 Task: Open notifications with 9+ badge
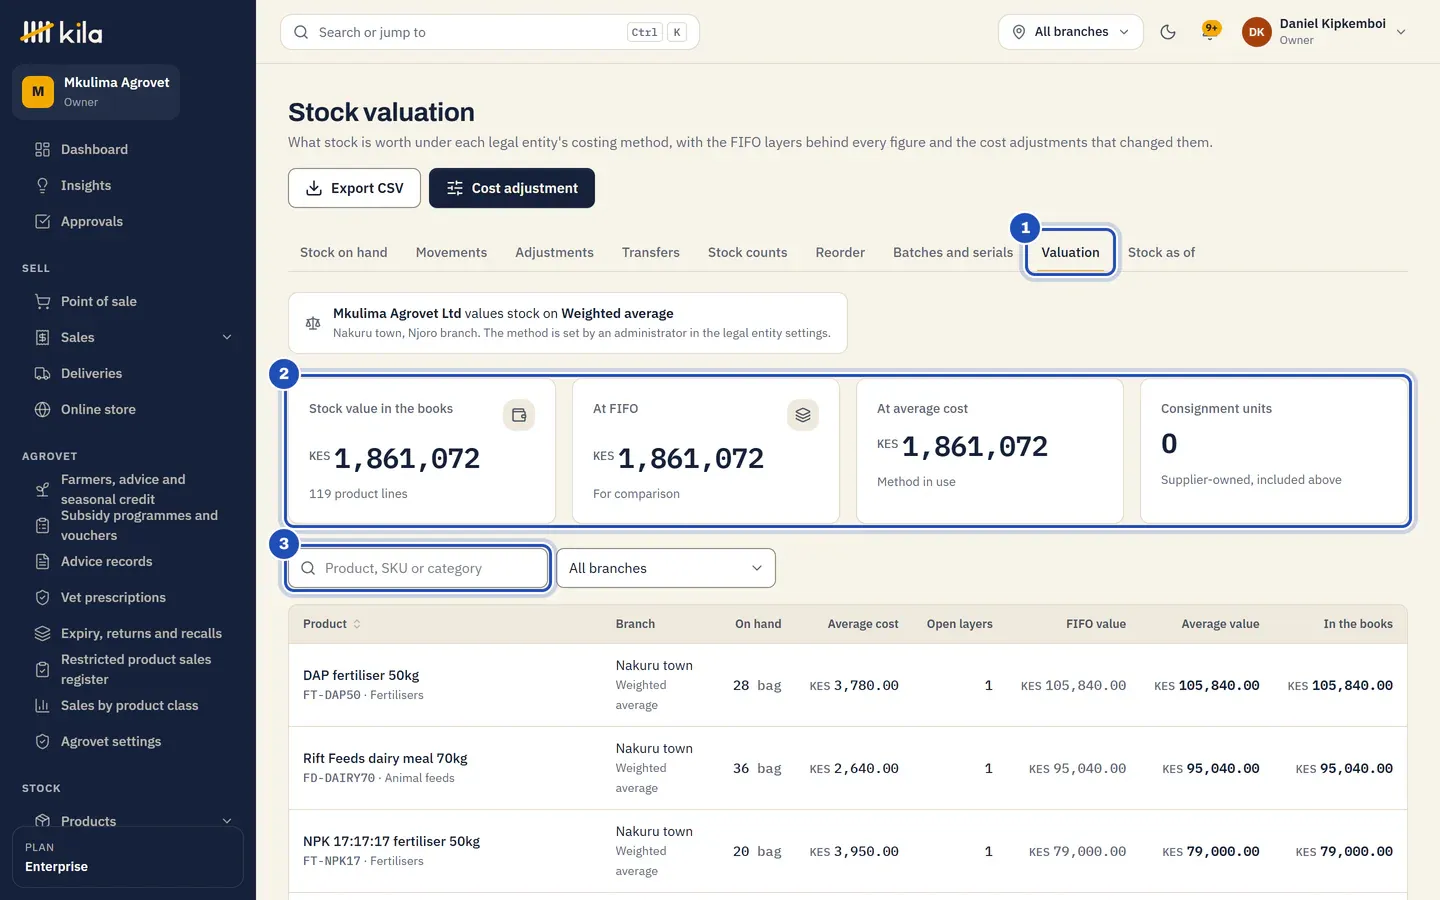click(1211, 32)
